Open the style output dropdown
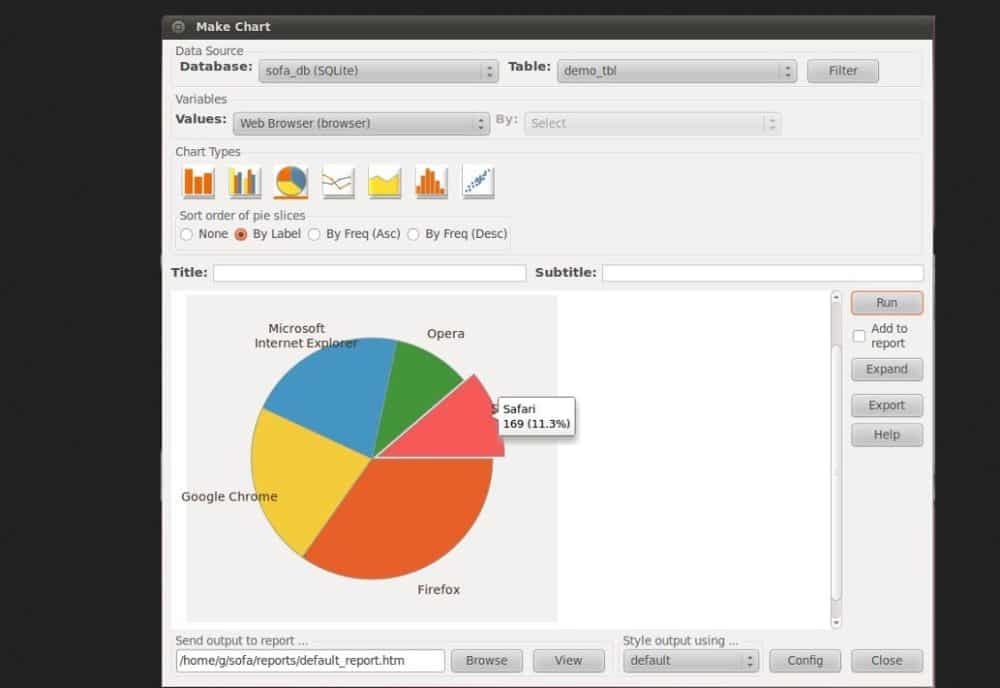The width and height of the screenshot is (1000, 688). (691, 660)
